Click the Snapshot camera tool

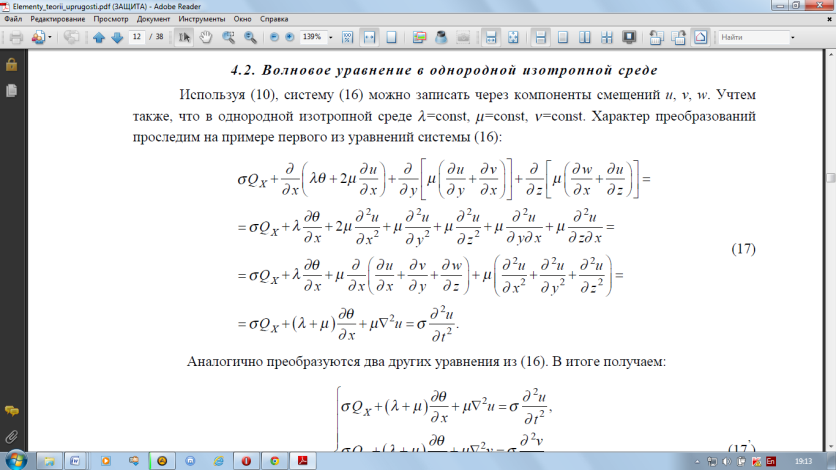pyautogui.click(x=463, y=37)
